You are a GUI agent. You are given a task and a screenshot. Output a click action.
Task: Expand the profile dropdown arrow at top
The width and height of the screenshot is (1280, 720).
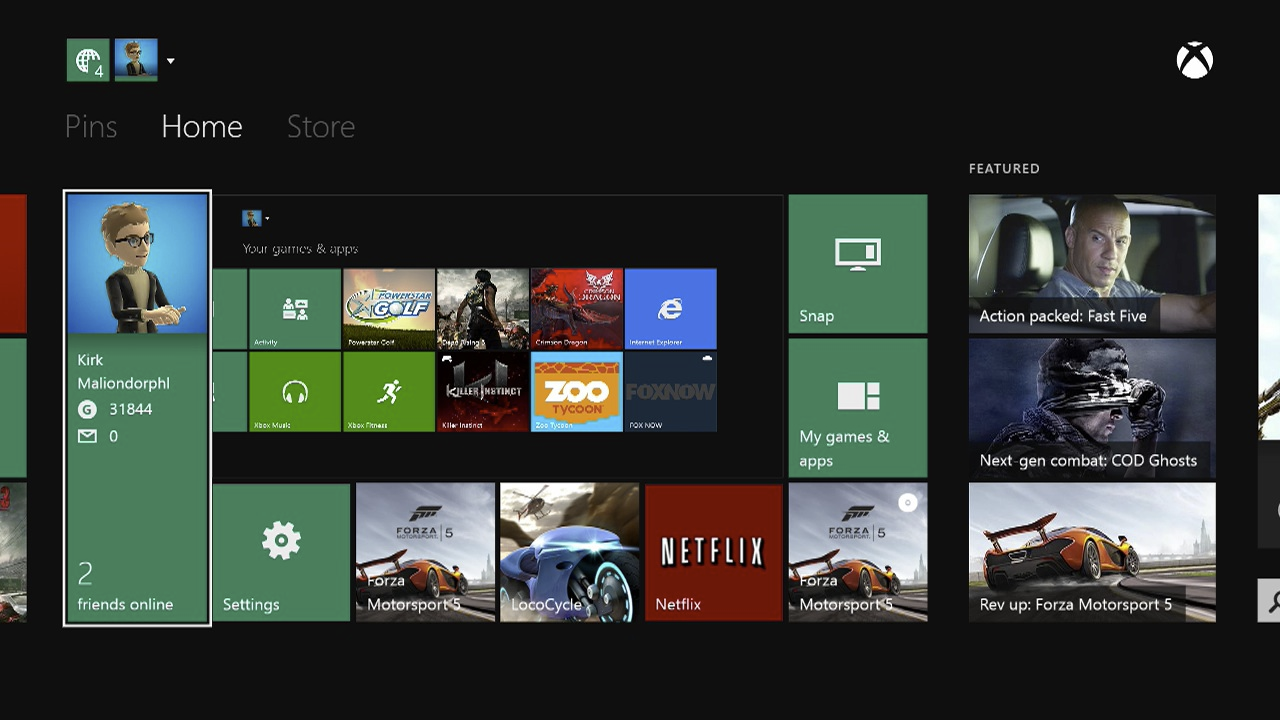(x=171, y=61)
